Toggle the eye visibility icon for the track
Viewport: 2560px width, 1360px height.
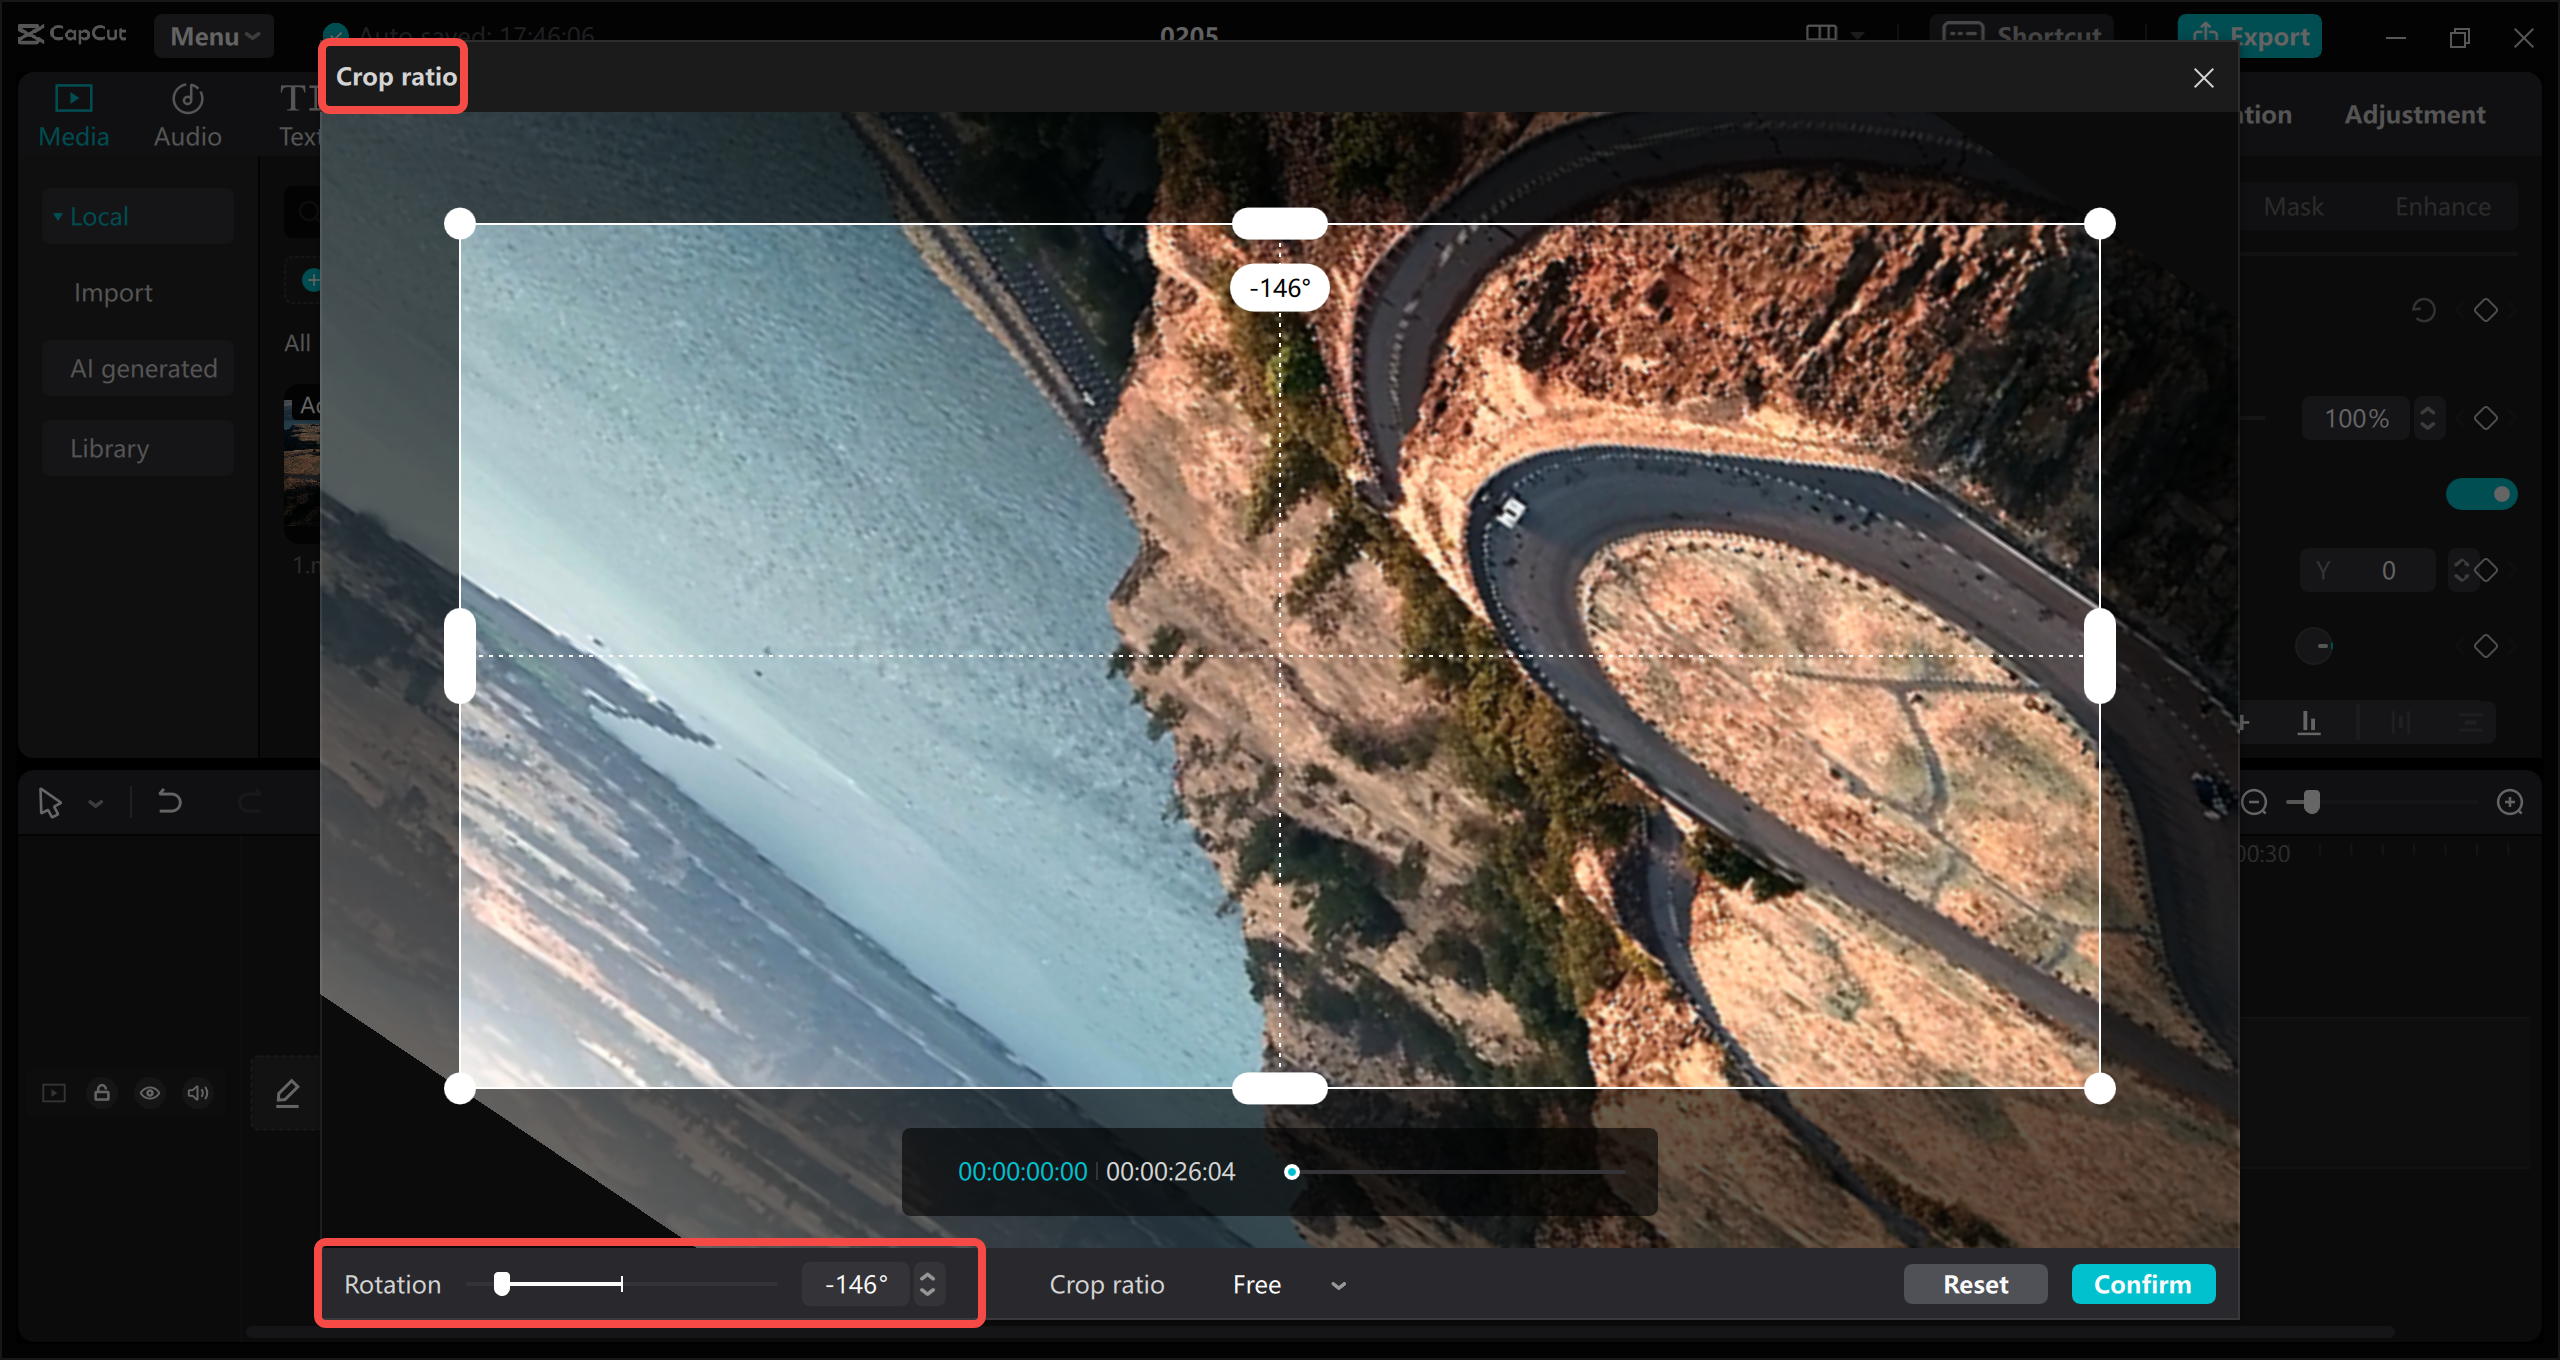(x=150, y=1093)
